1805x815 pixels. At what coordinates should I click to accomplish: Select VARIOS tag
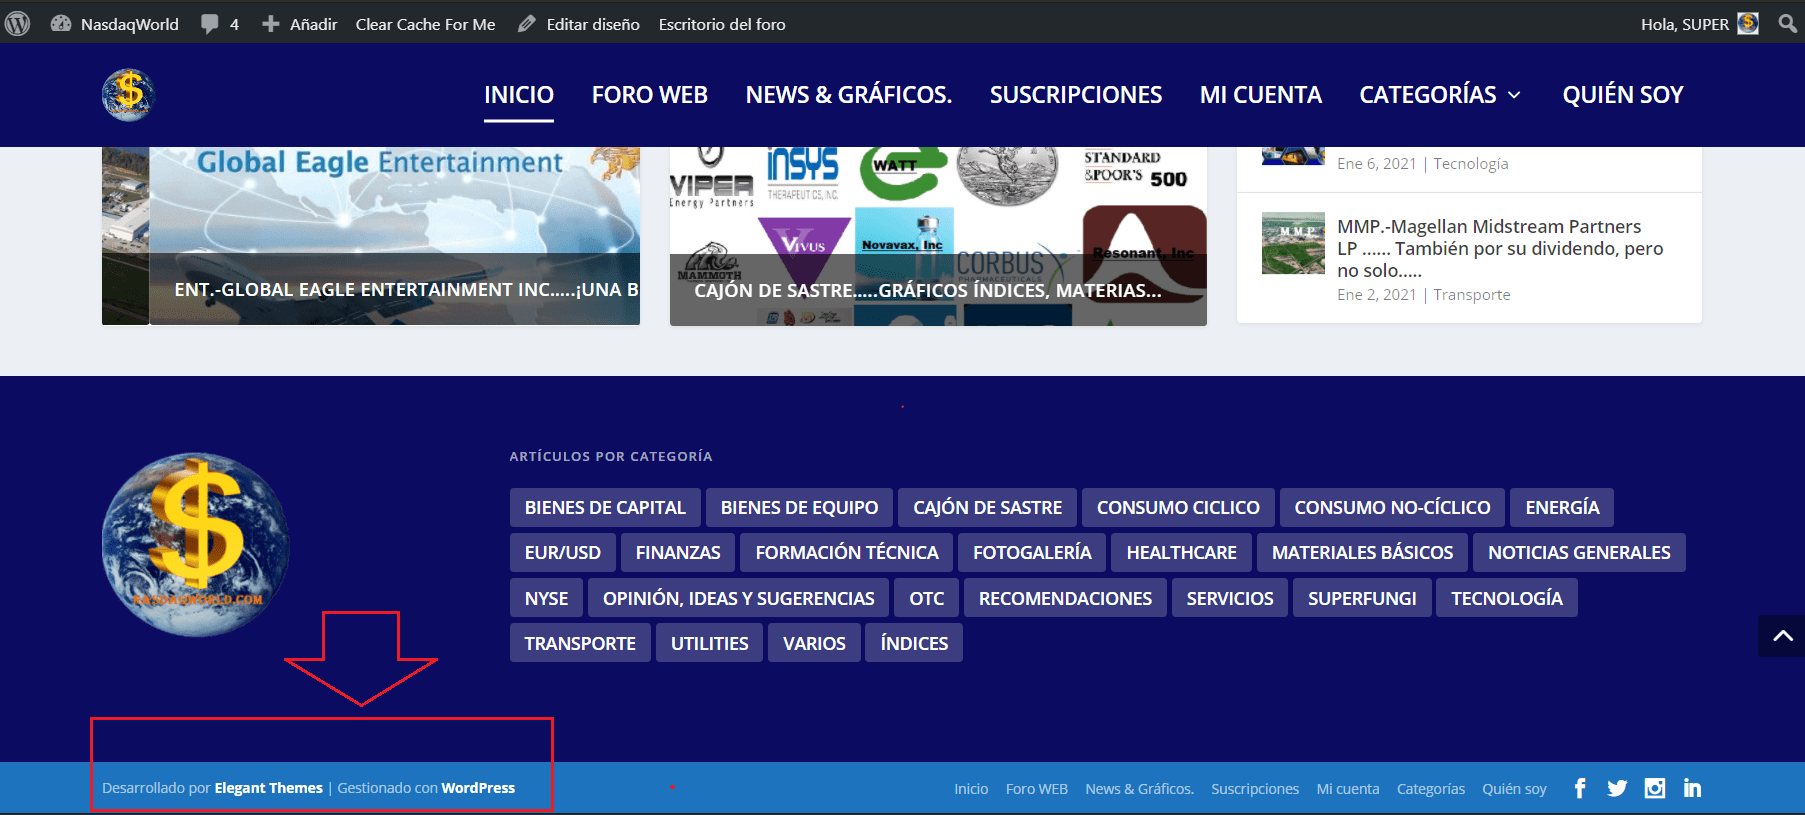click(x=814, y=644)
